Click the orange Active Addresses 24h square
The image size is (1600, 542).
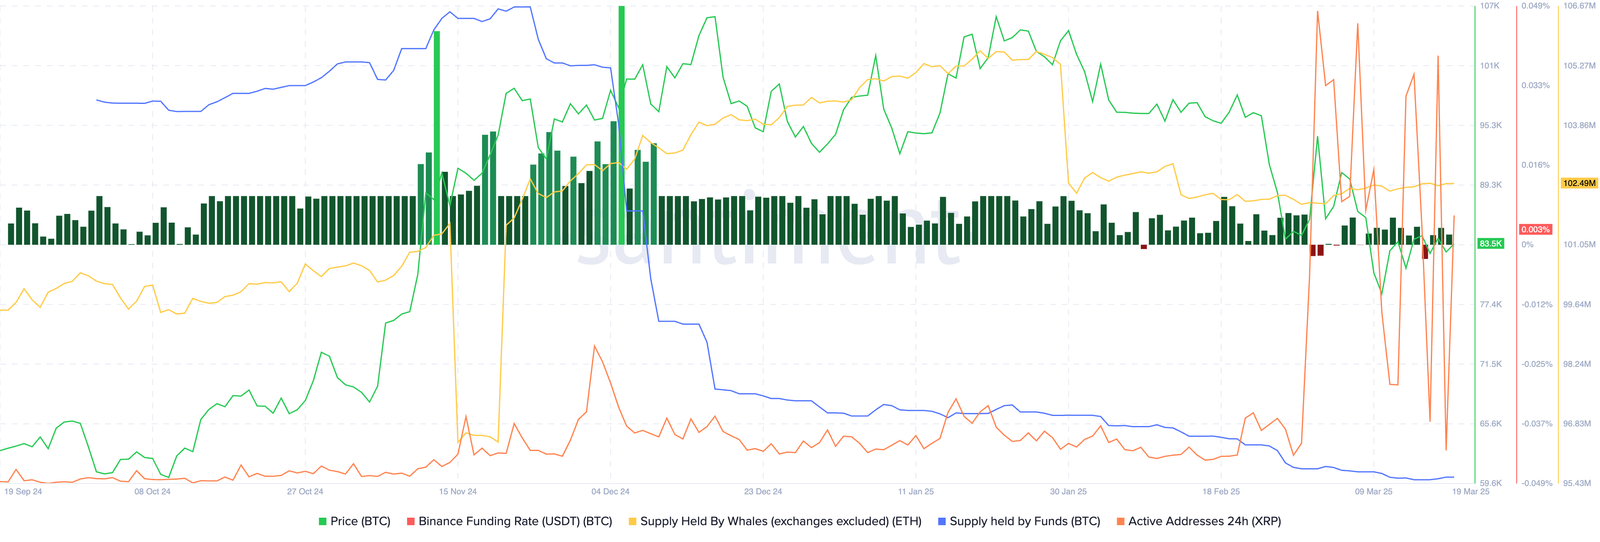[1120, 521]
